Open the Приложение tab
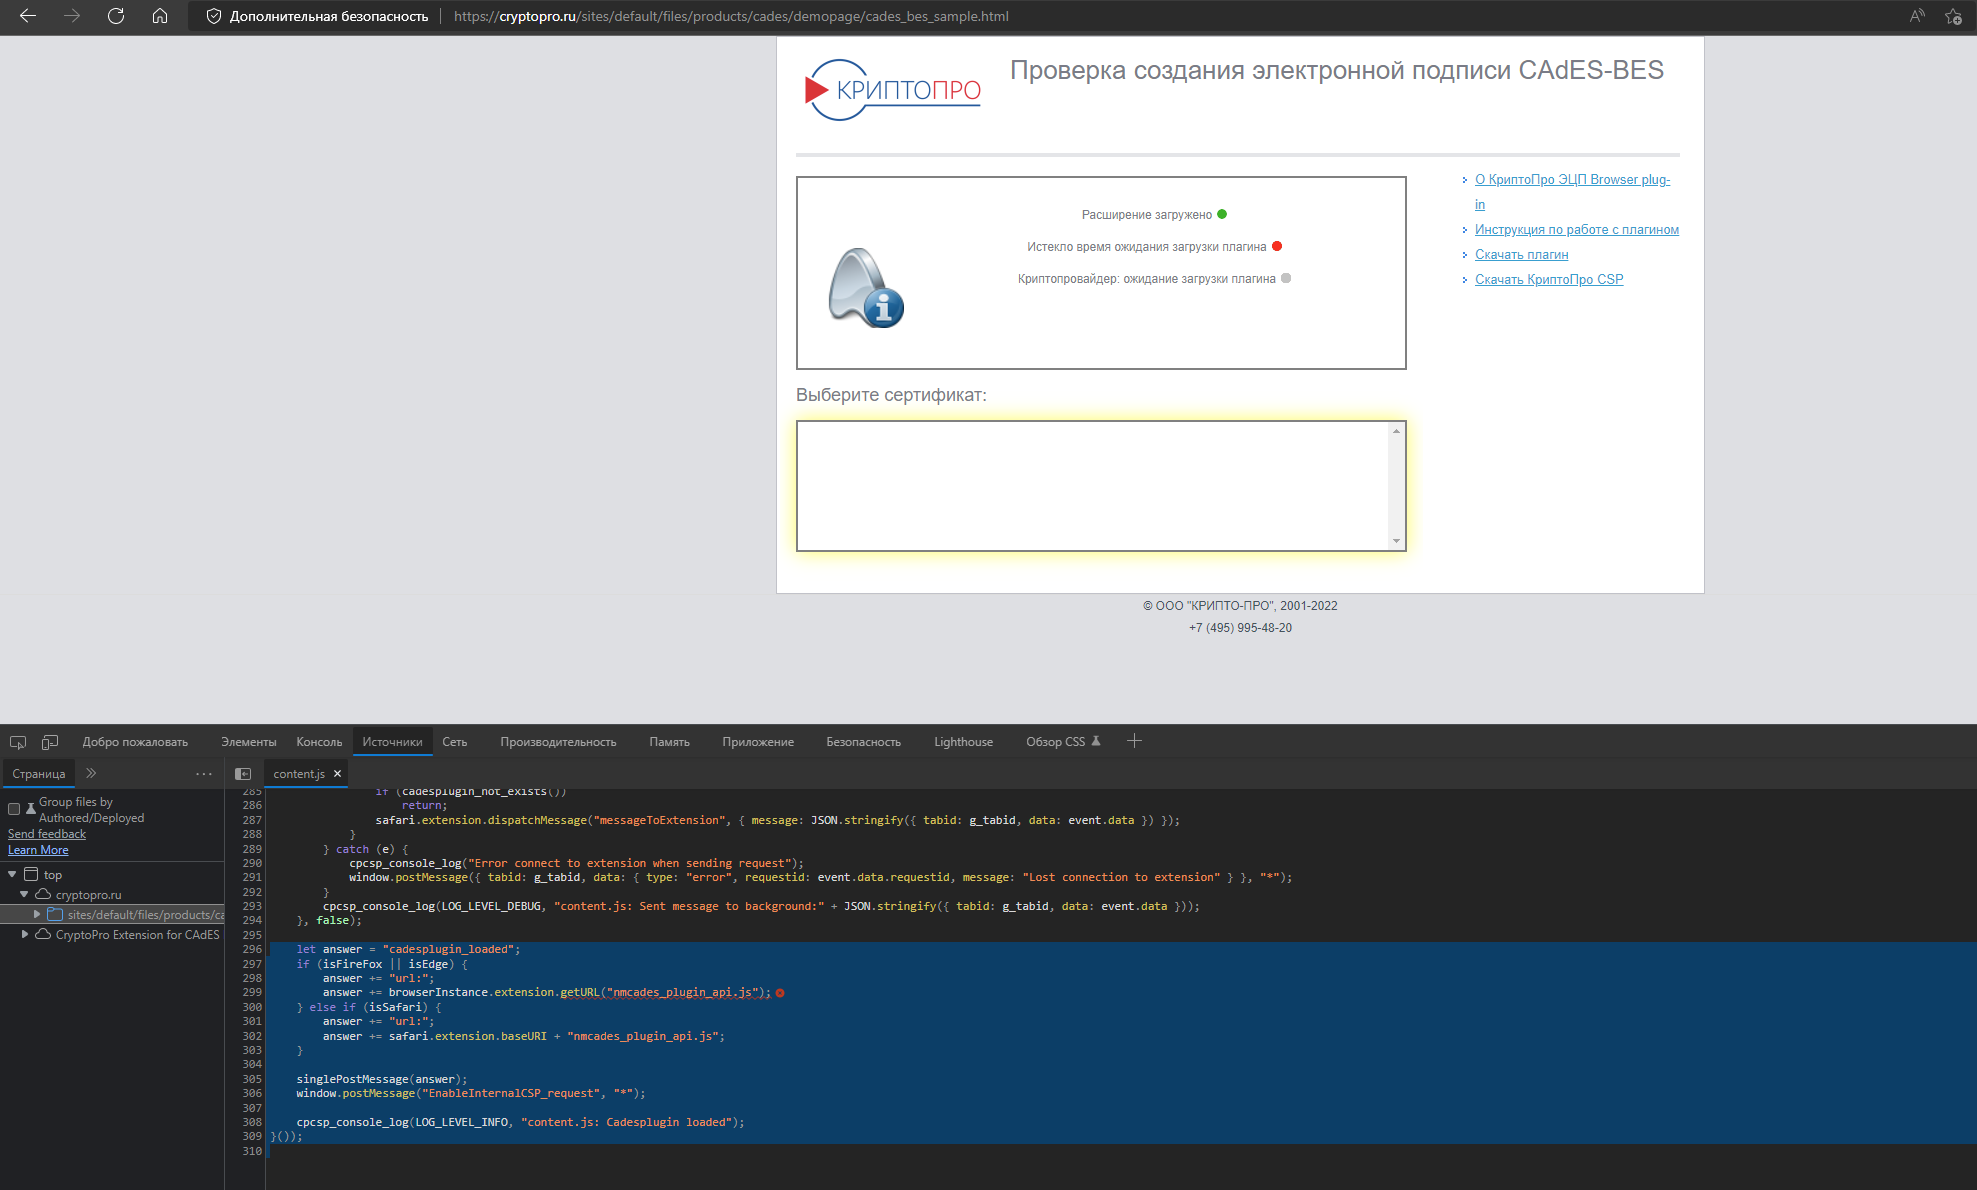1977x1190 pixels. [758, 742]
